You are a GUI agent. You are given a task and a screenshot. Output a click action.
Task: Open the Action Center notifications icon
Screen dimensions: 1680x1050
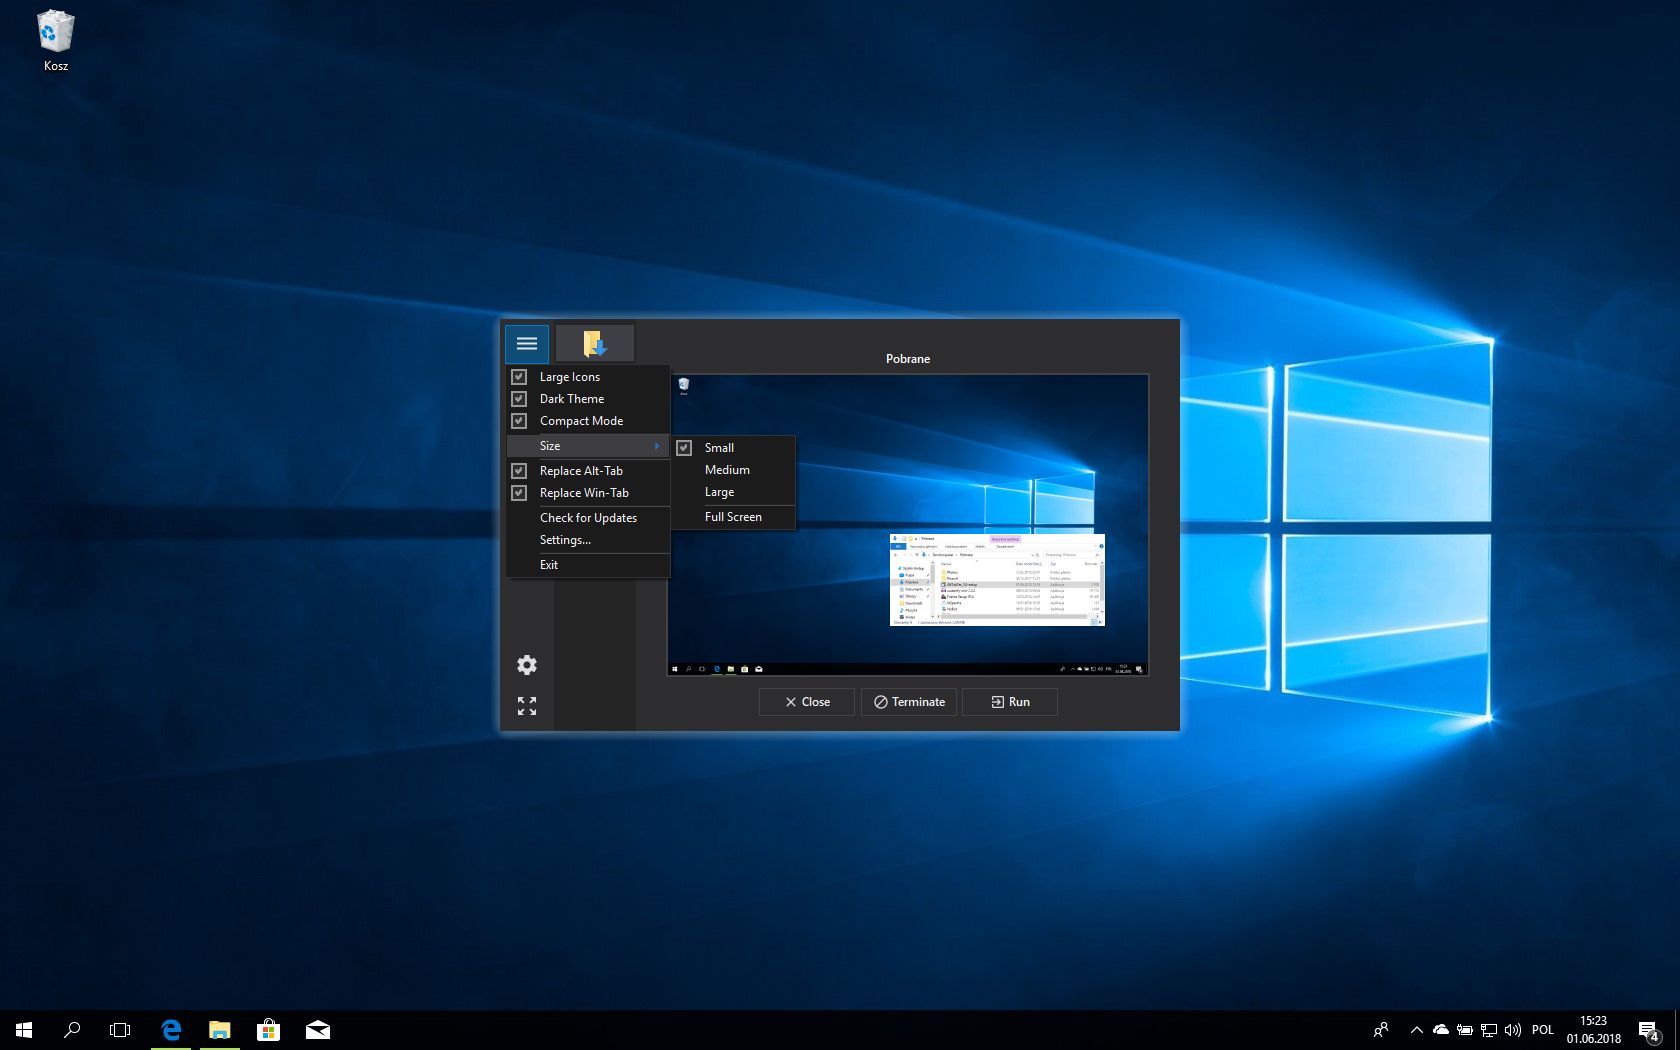1650,1030
